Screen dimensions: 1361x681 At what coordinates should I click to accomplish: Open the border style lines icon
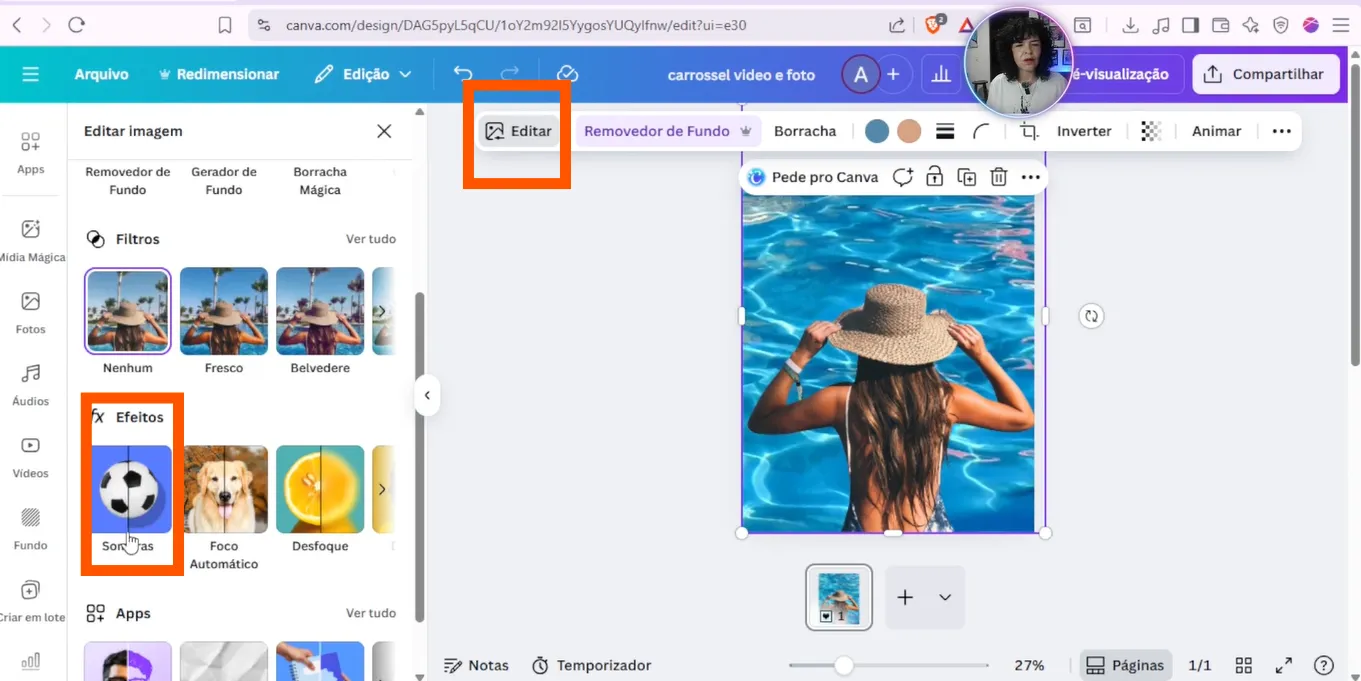pos(945,131)
